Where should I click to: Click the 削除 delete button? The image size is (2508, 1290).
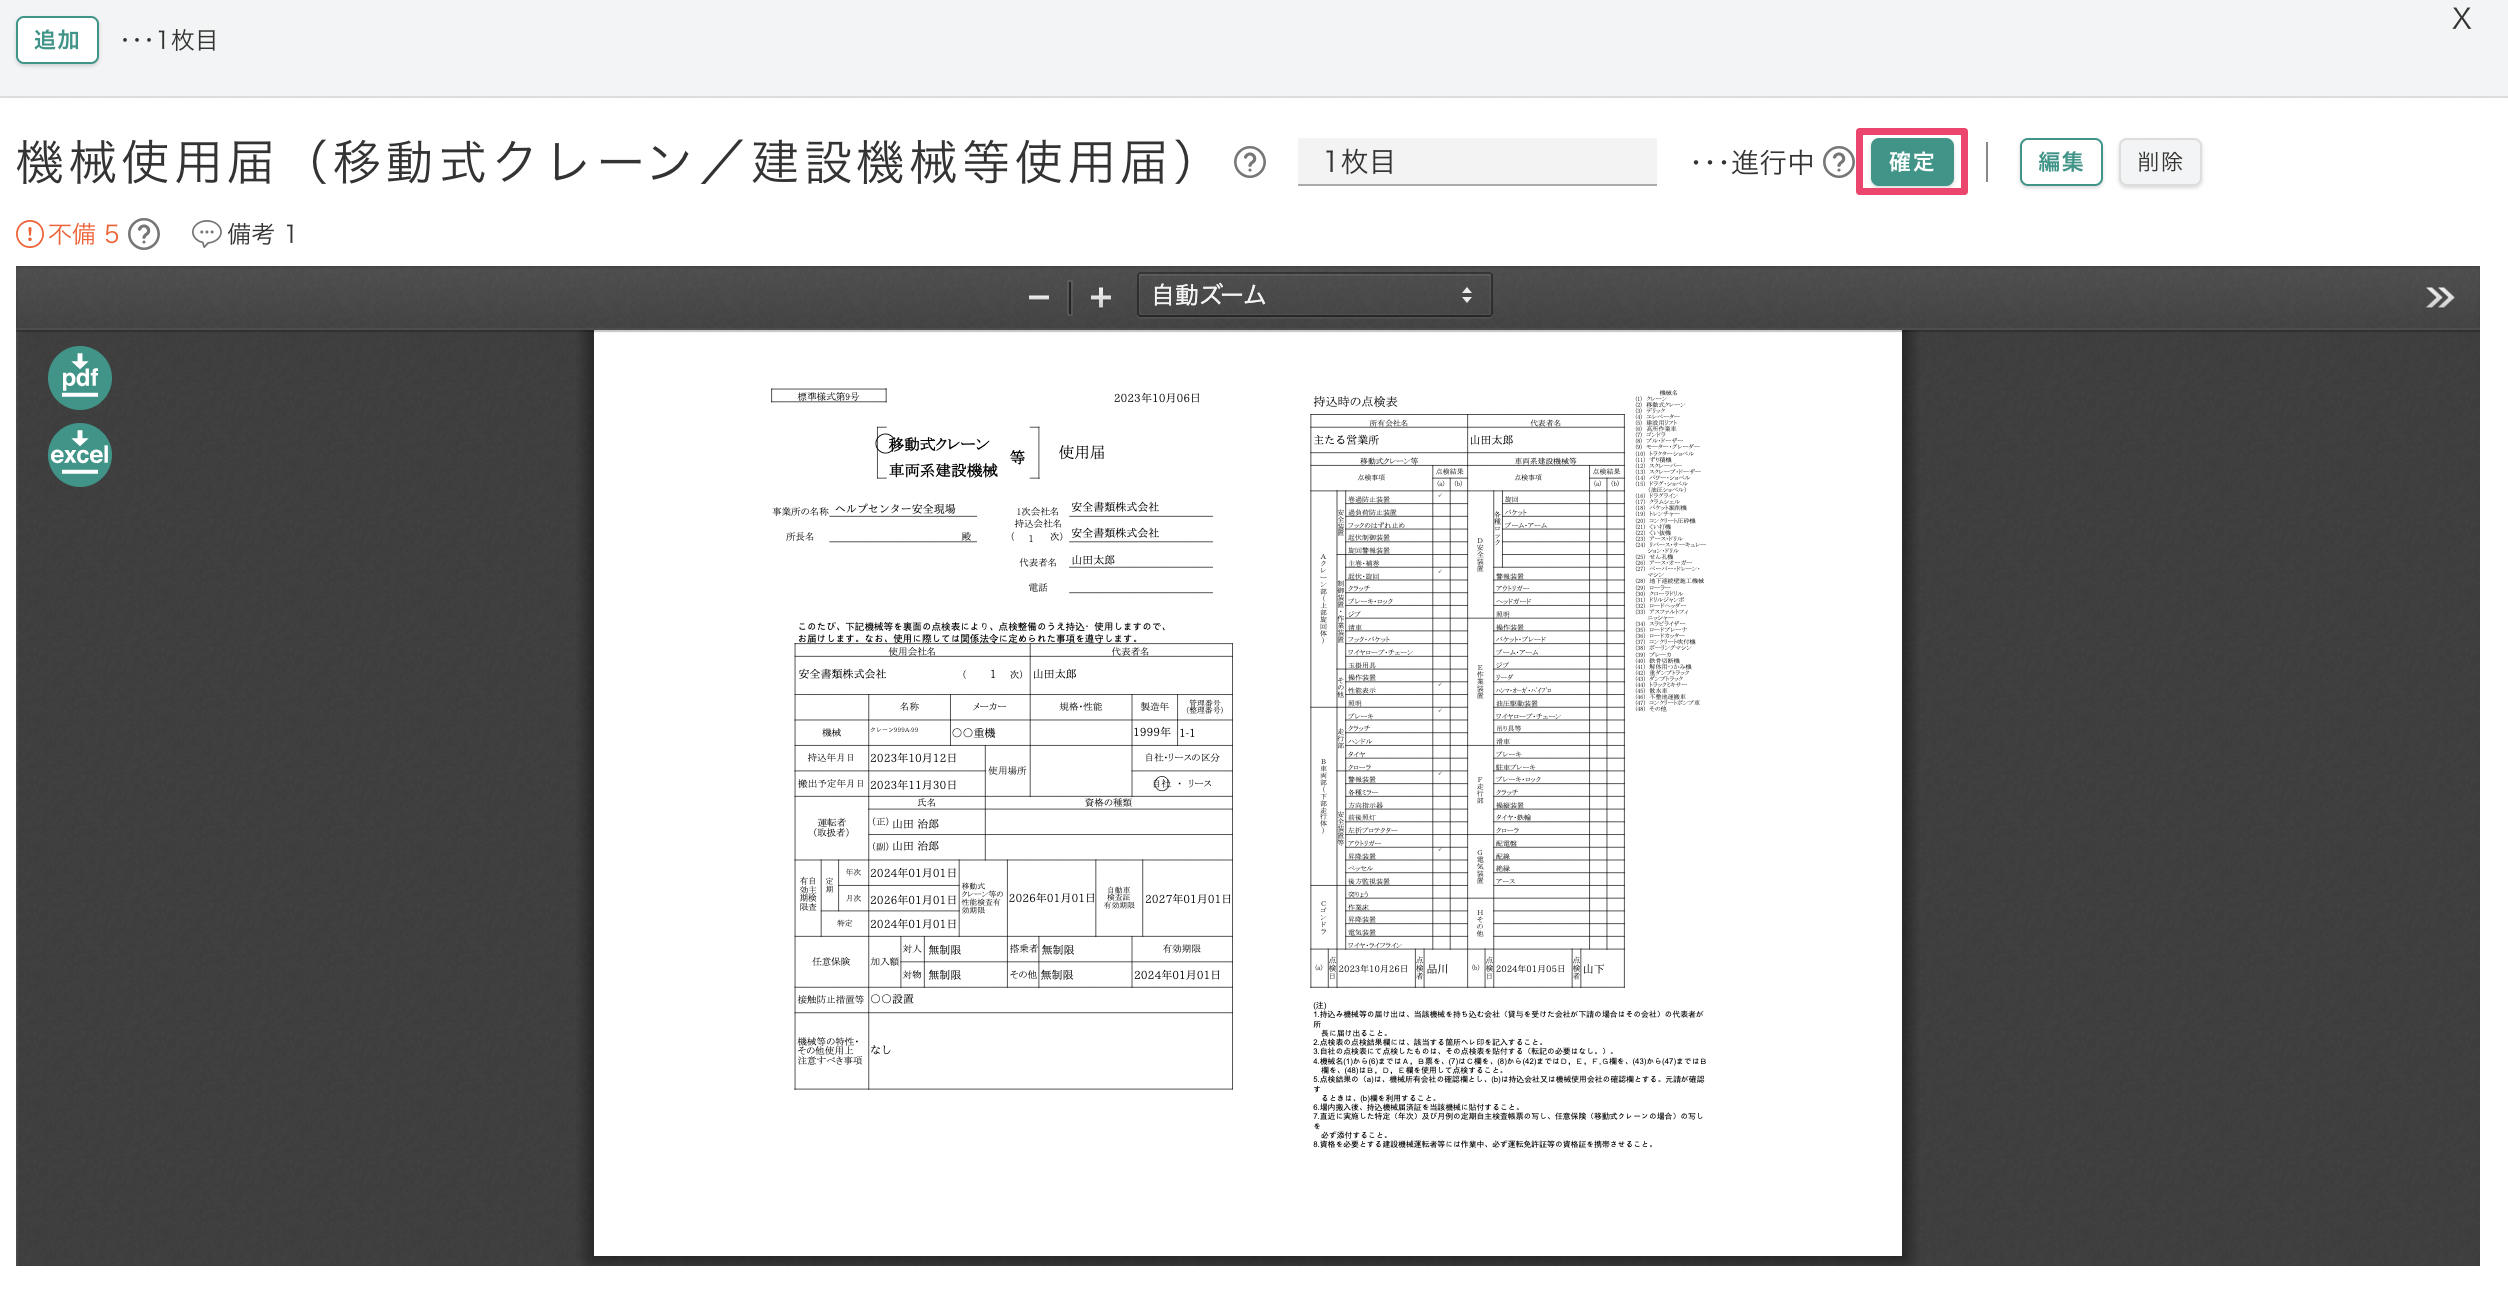pyautogui.click(x=2159, y=162)
